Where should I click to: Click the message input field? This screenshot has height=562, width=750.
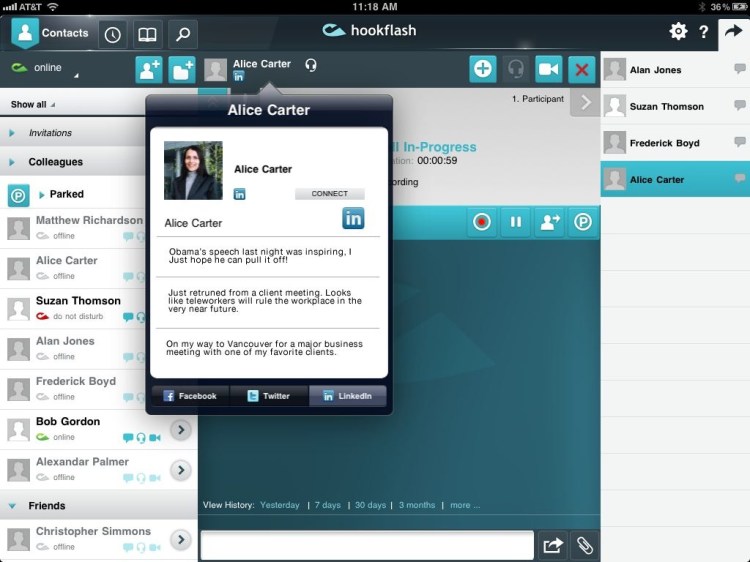pos(367,545)
